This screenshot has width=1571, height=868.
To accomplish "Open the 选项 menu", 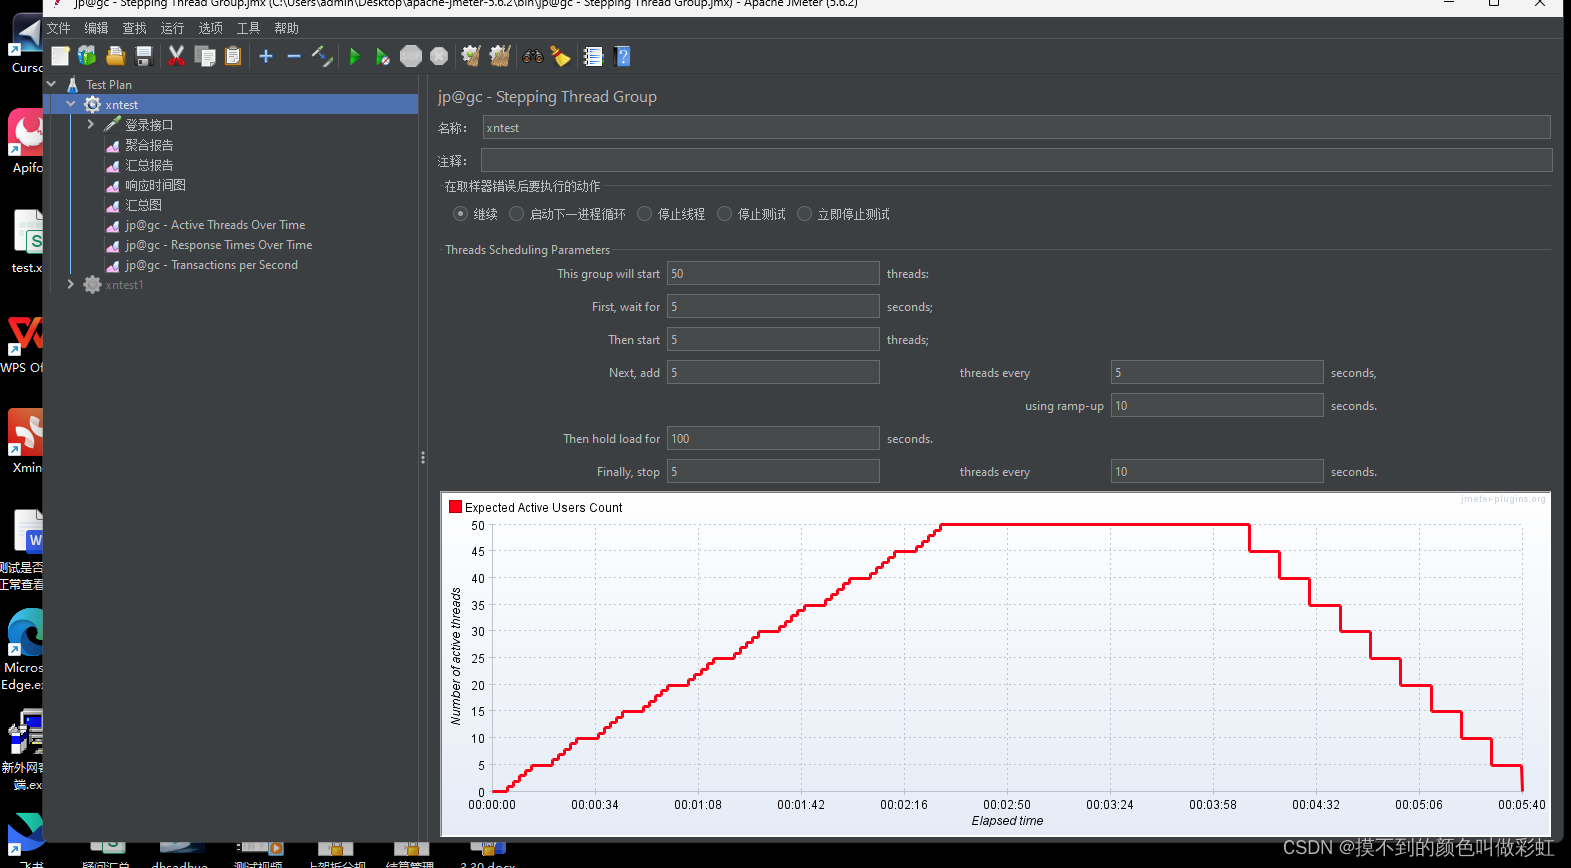I will coord(210,28).
